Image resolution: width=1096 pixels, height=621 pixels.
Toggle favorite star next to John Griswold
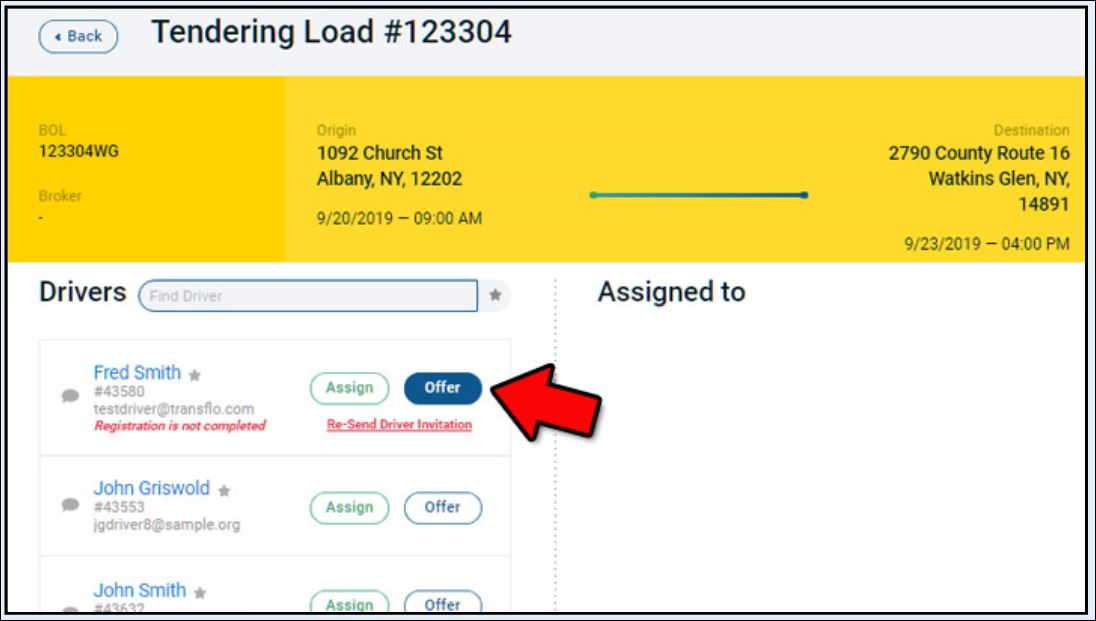tap(224, 491)
